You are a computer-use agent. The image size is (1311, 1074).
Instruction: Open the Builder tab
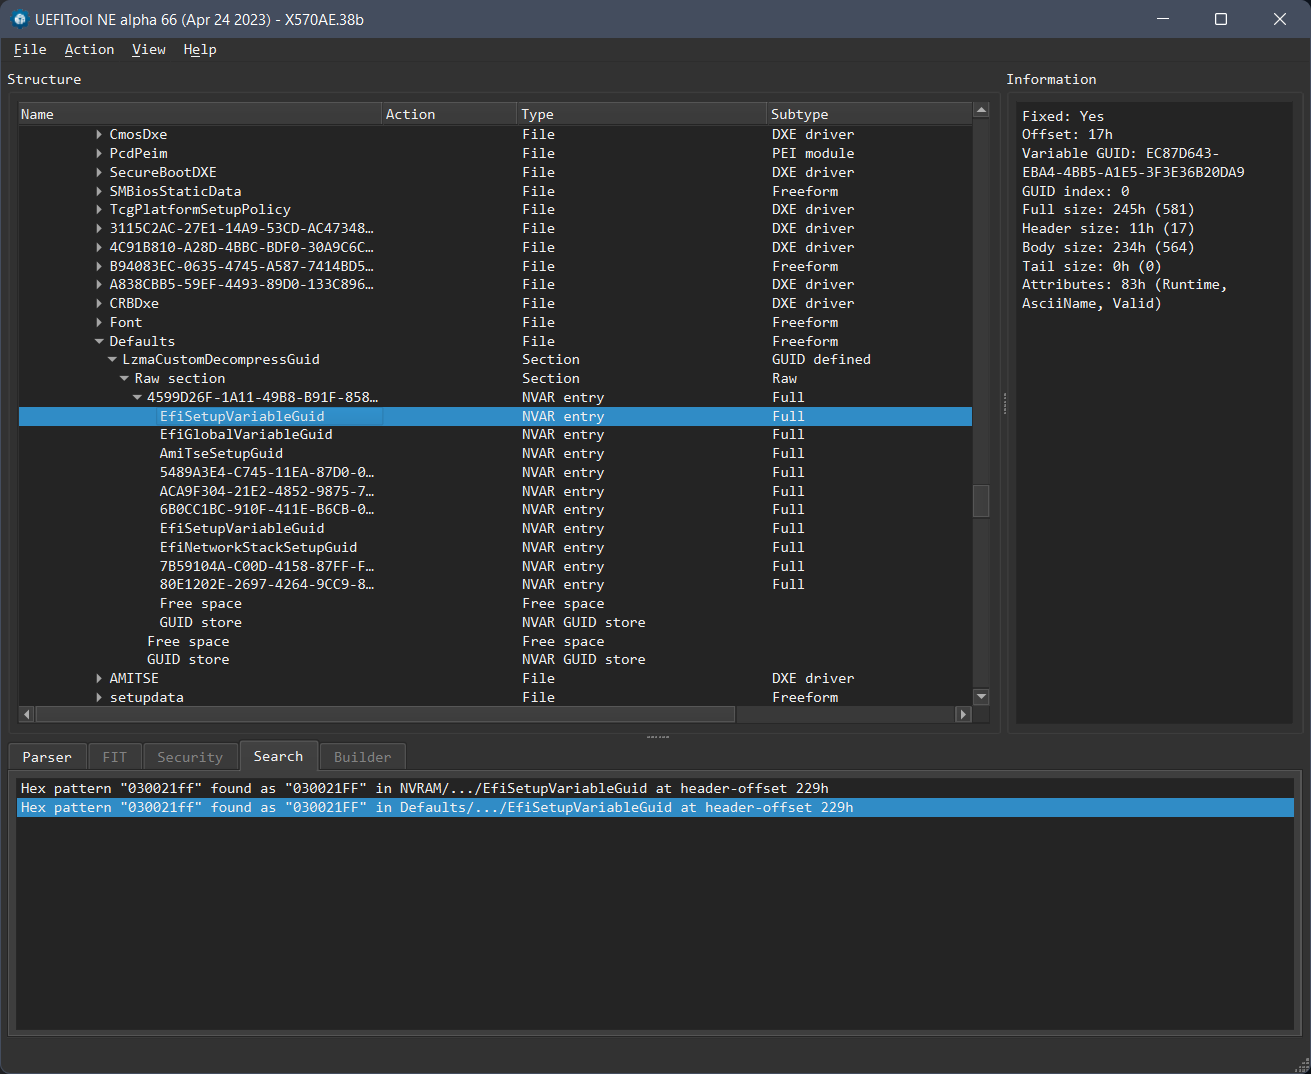(x=362, y=757)
